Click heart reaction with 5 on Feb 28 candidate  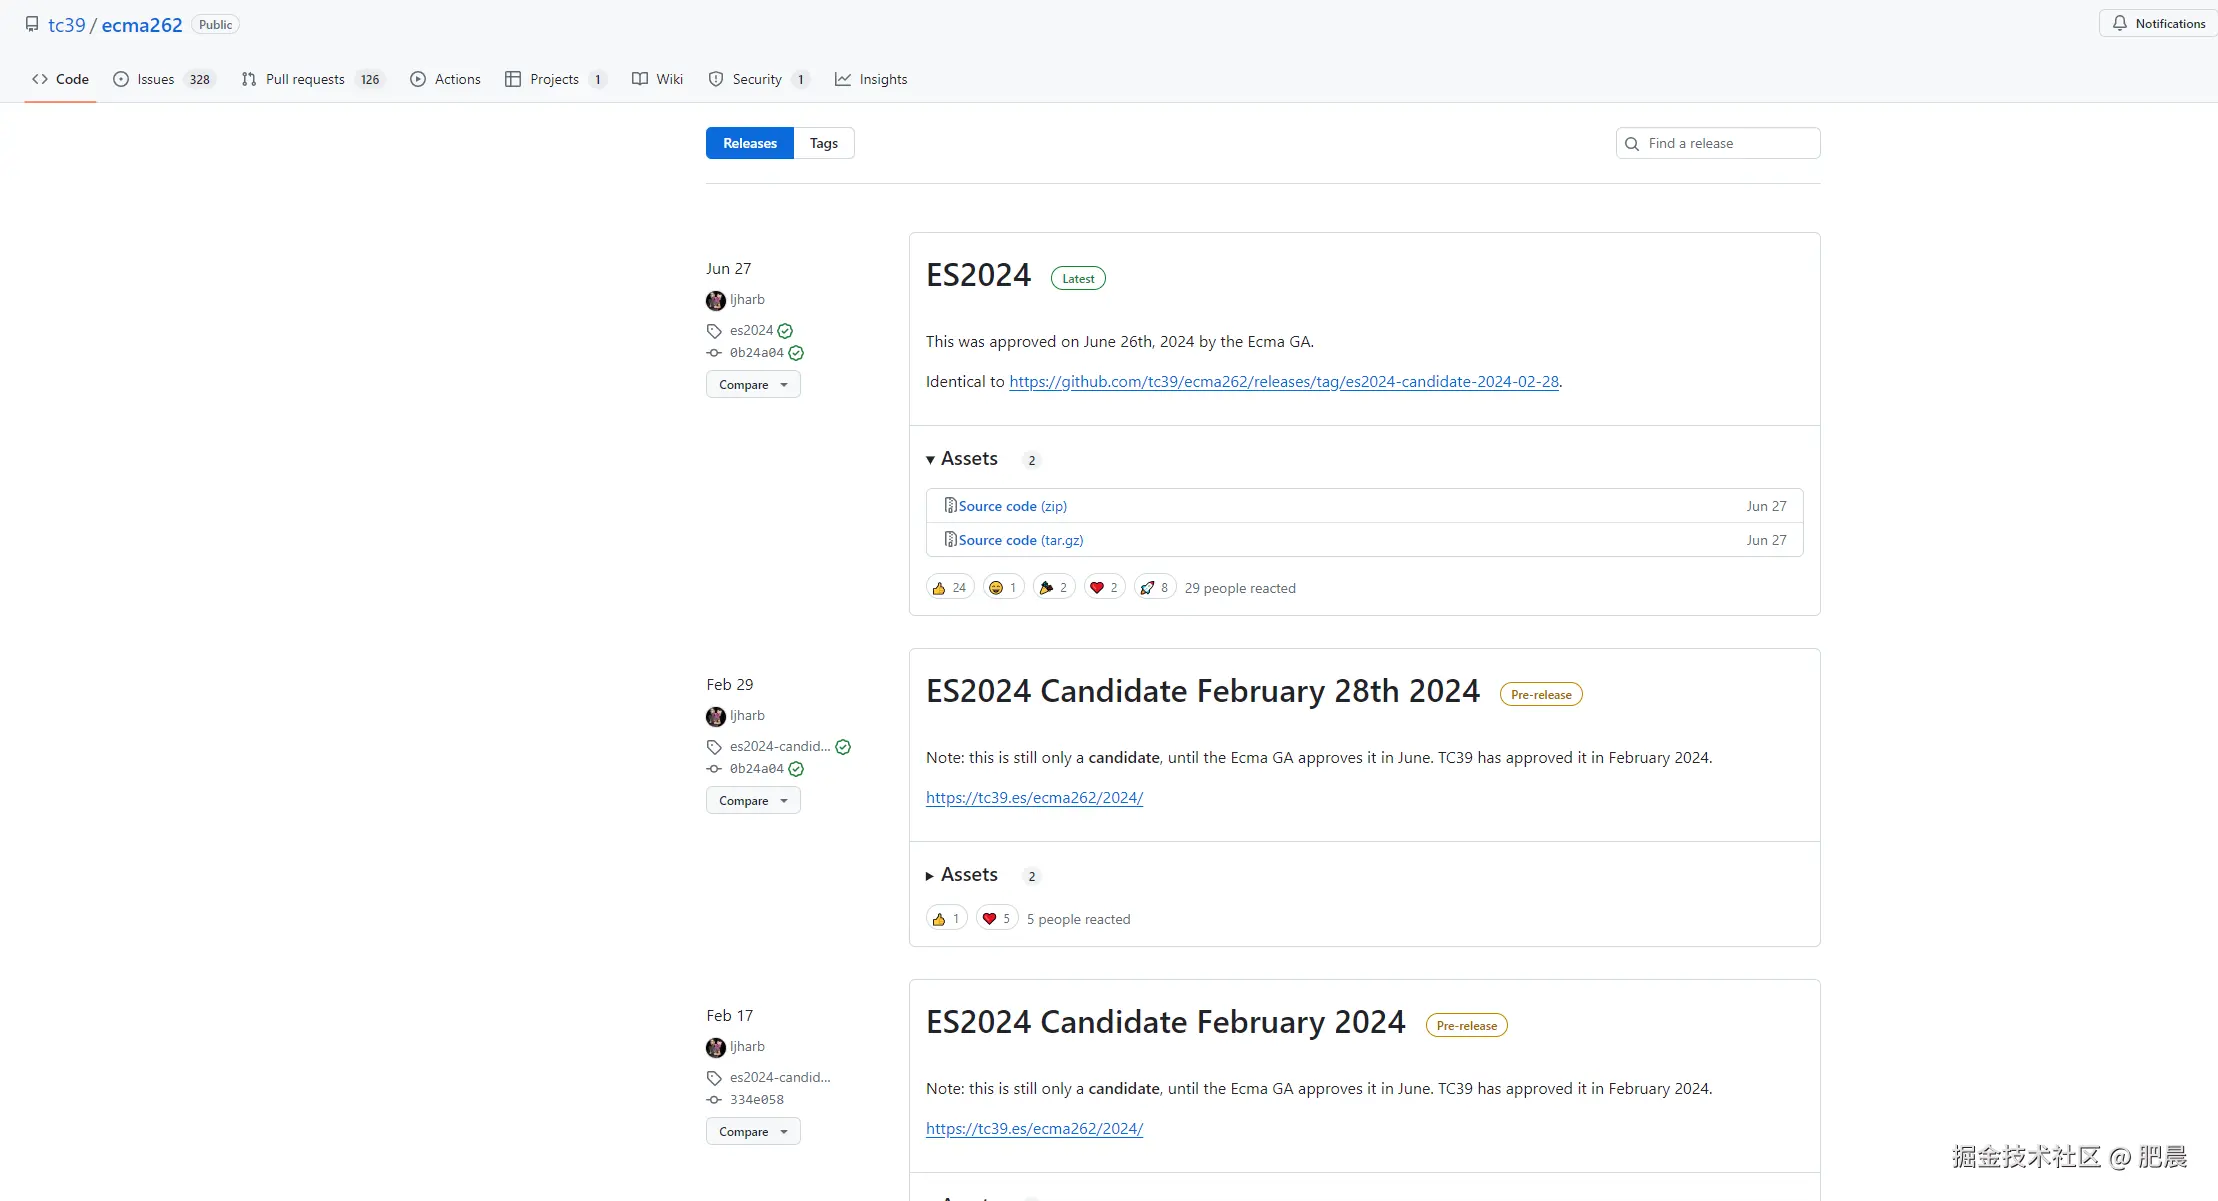coord(996,919)
